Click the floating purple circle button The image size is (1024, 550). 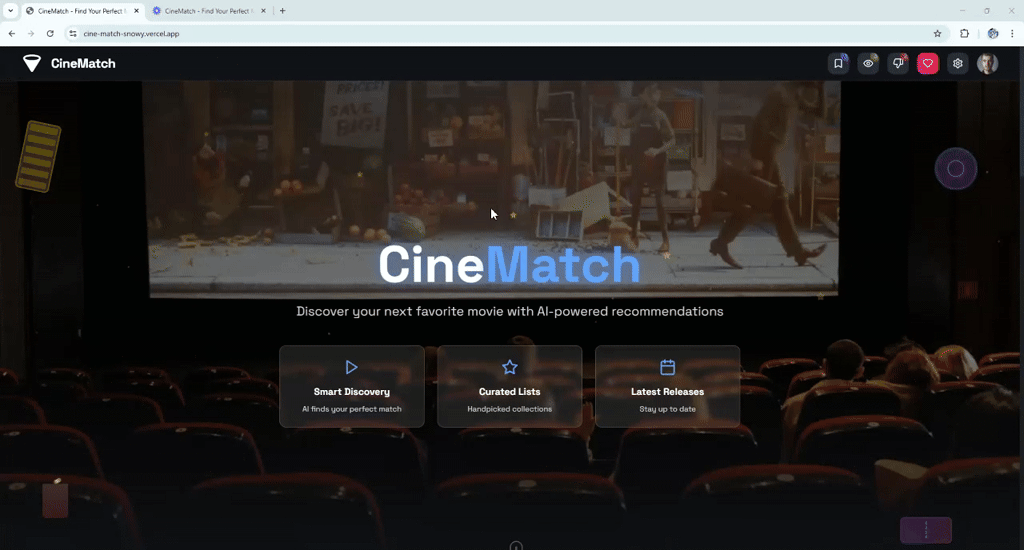tap(955, 169)
